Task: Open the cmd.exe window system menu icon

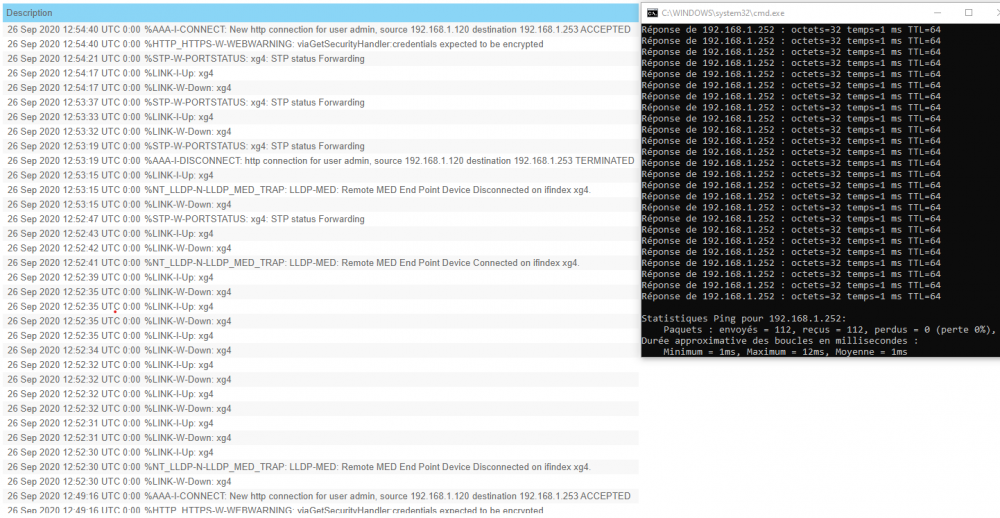Action: pos(652,13)
